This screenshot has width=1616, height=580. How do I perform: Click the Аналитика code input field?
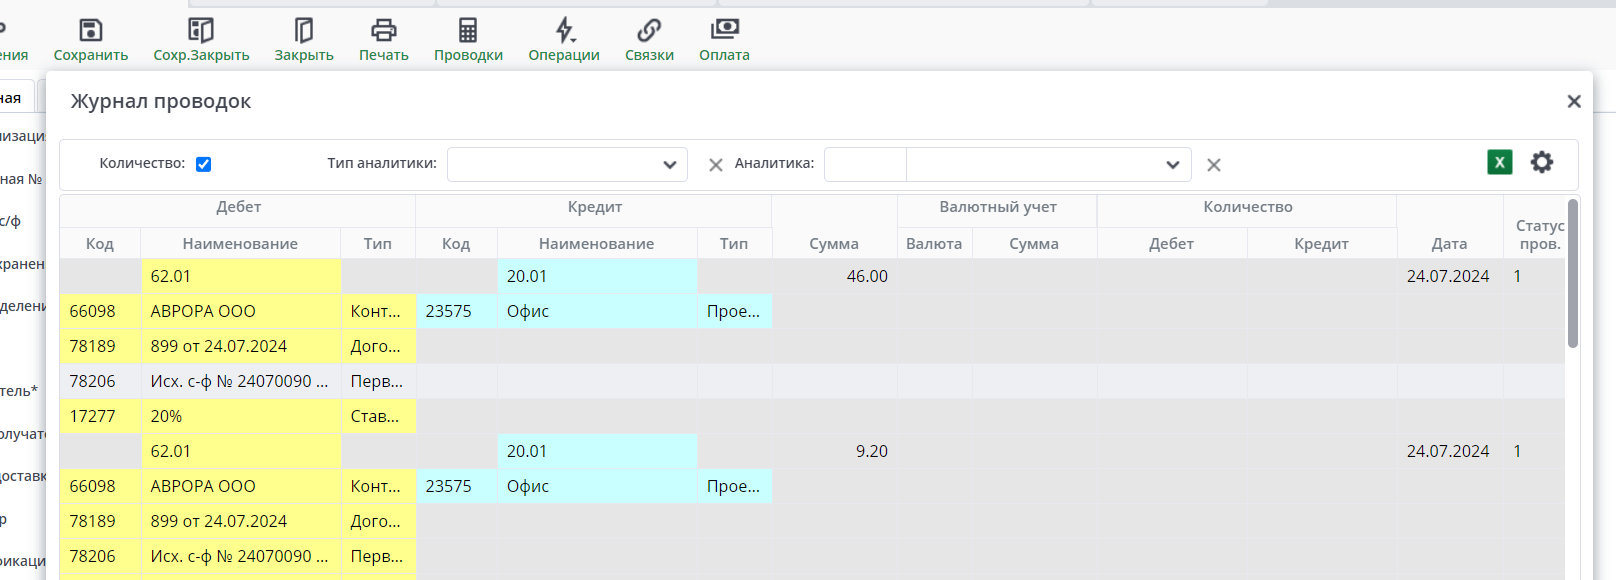coord(865,165)
